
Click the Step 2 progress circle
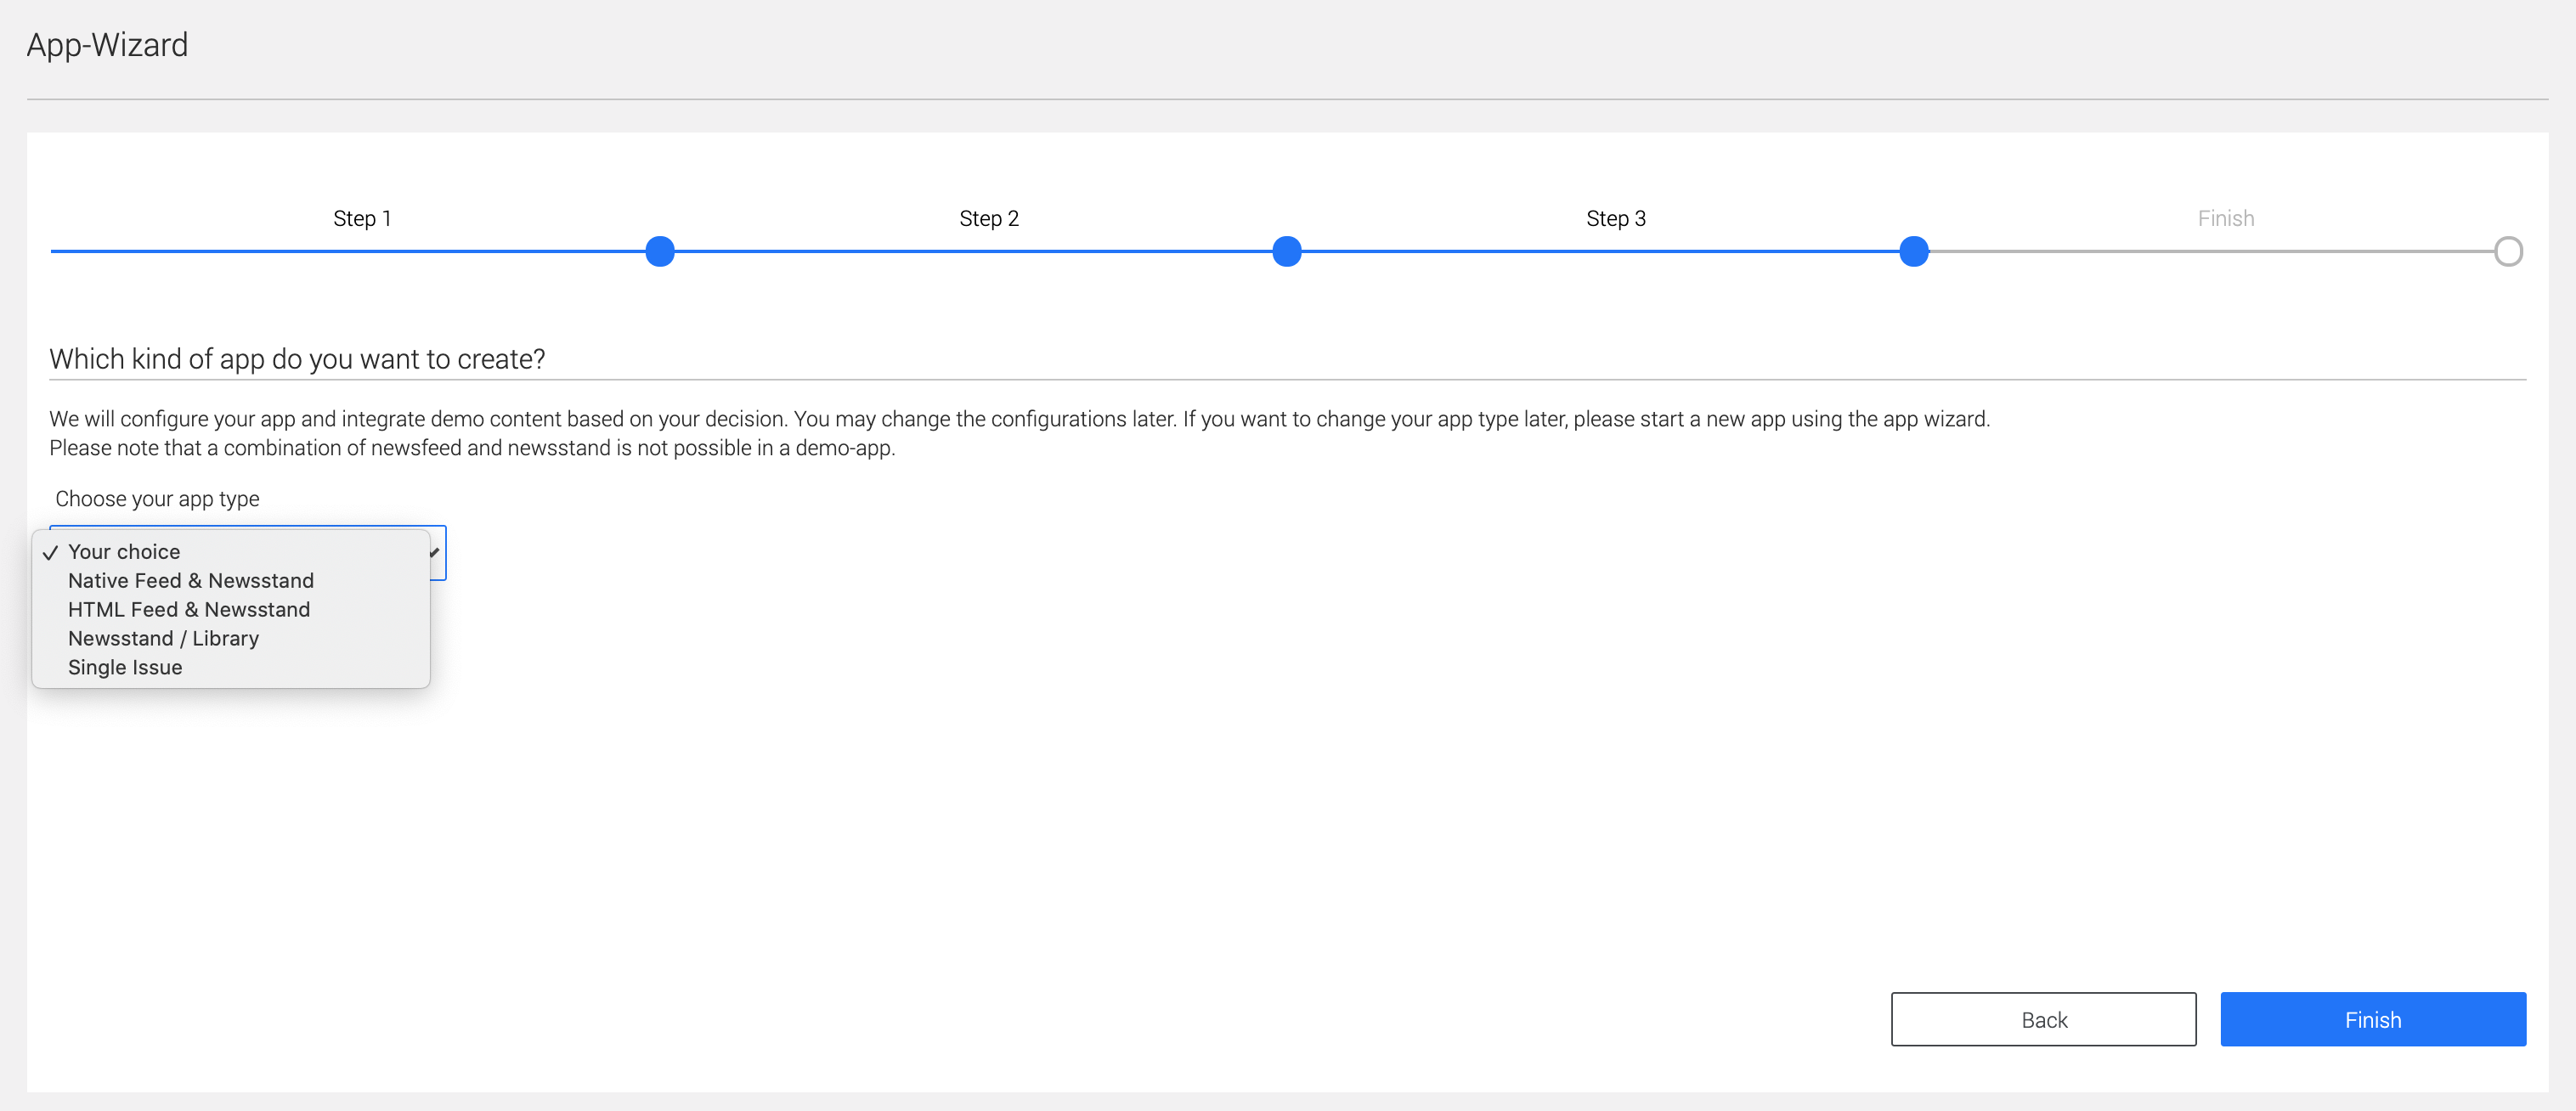(1287, 251)
